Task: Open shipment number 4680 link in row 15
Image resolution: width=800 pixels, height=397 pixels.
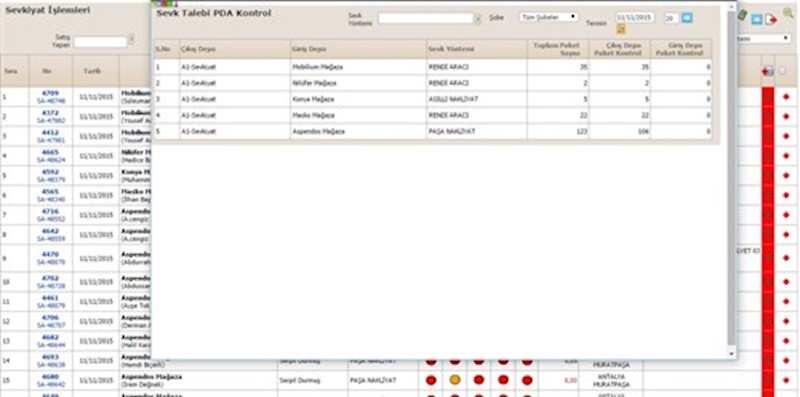Action: click(x=51, y=377)
